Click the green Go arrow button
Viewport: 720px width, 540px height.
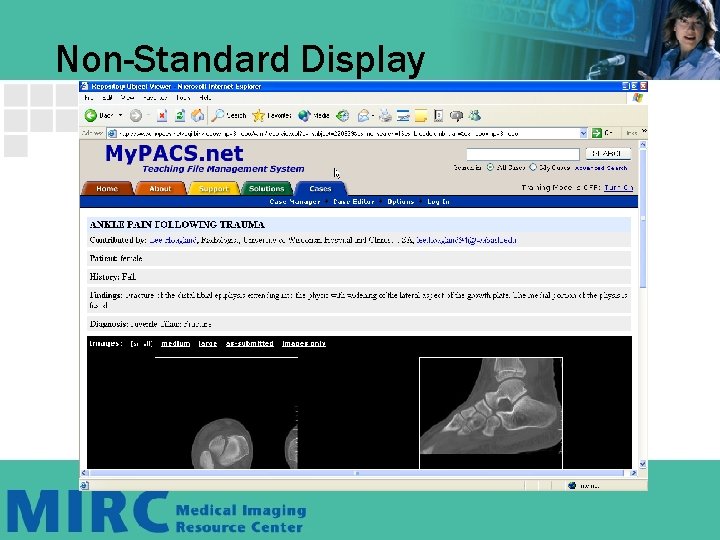coord(596,133)
